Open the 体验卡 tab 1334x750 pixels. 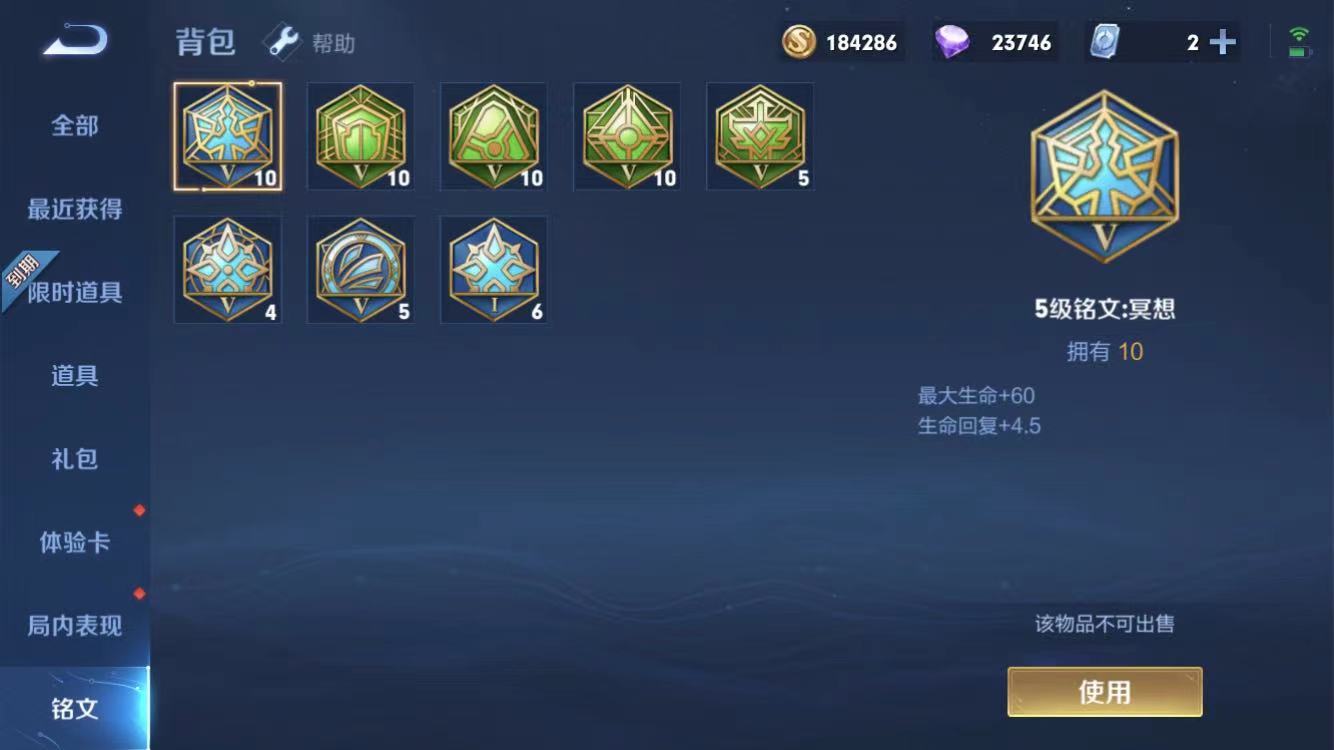tap(75, 542)
